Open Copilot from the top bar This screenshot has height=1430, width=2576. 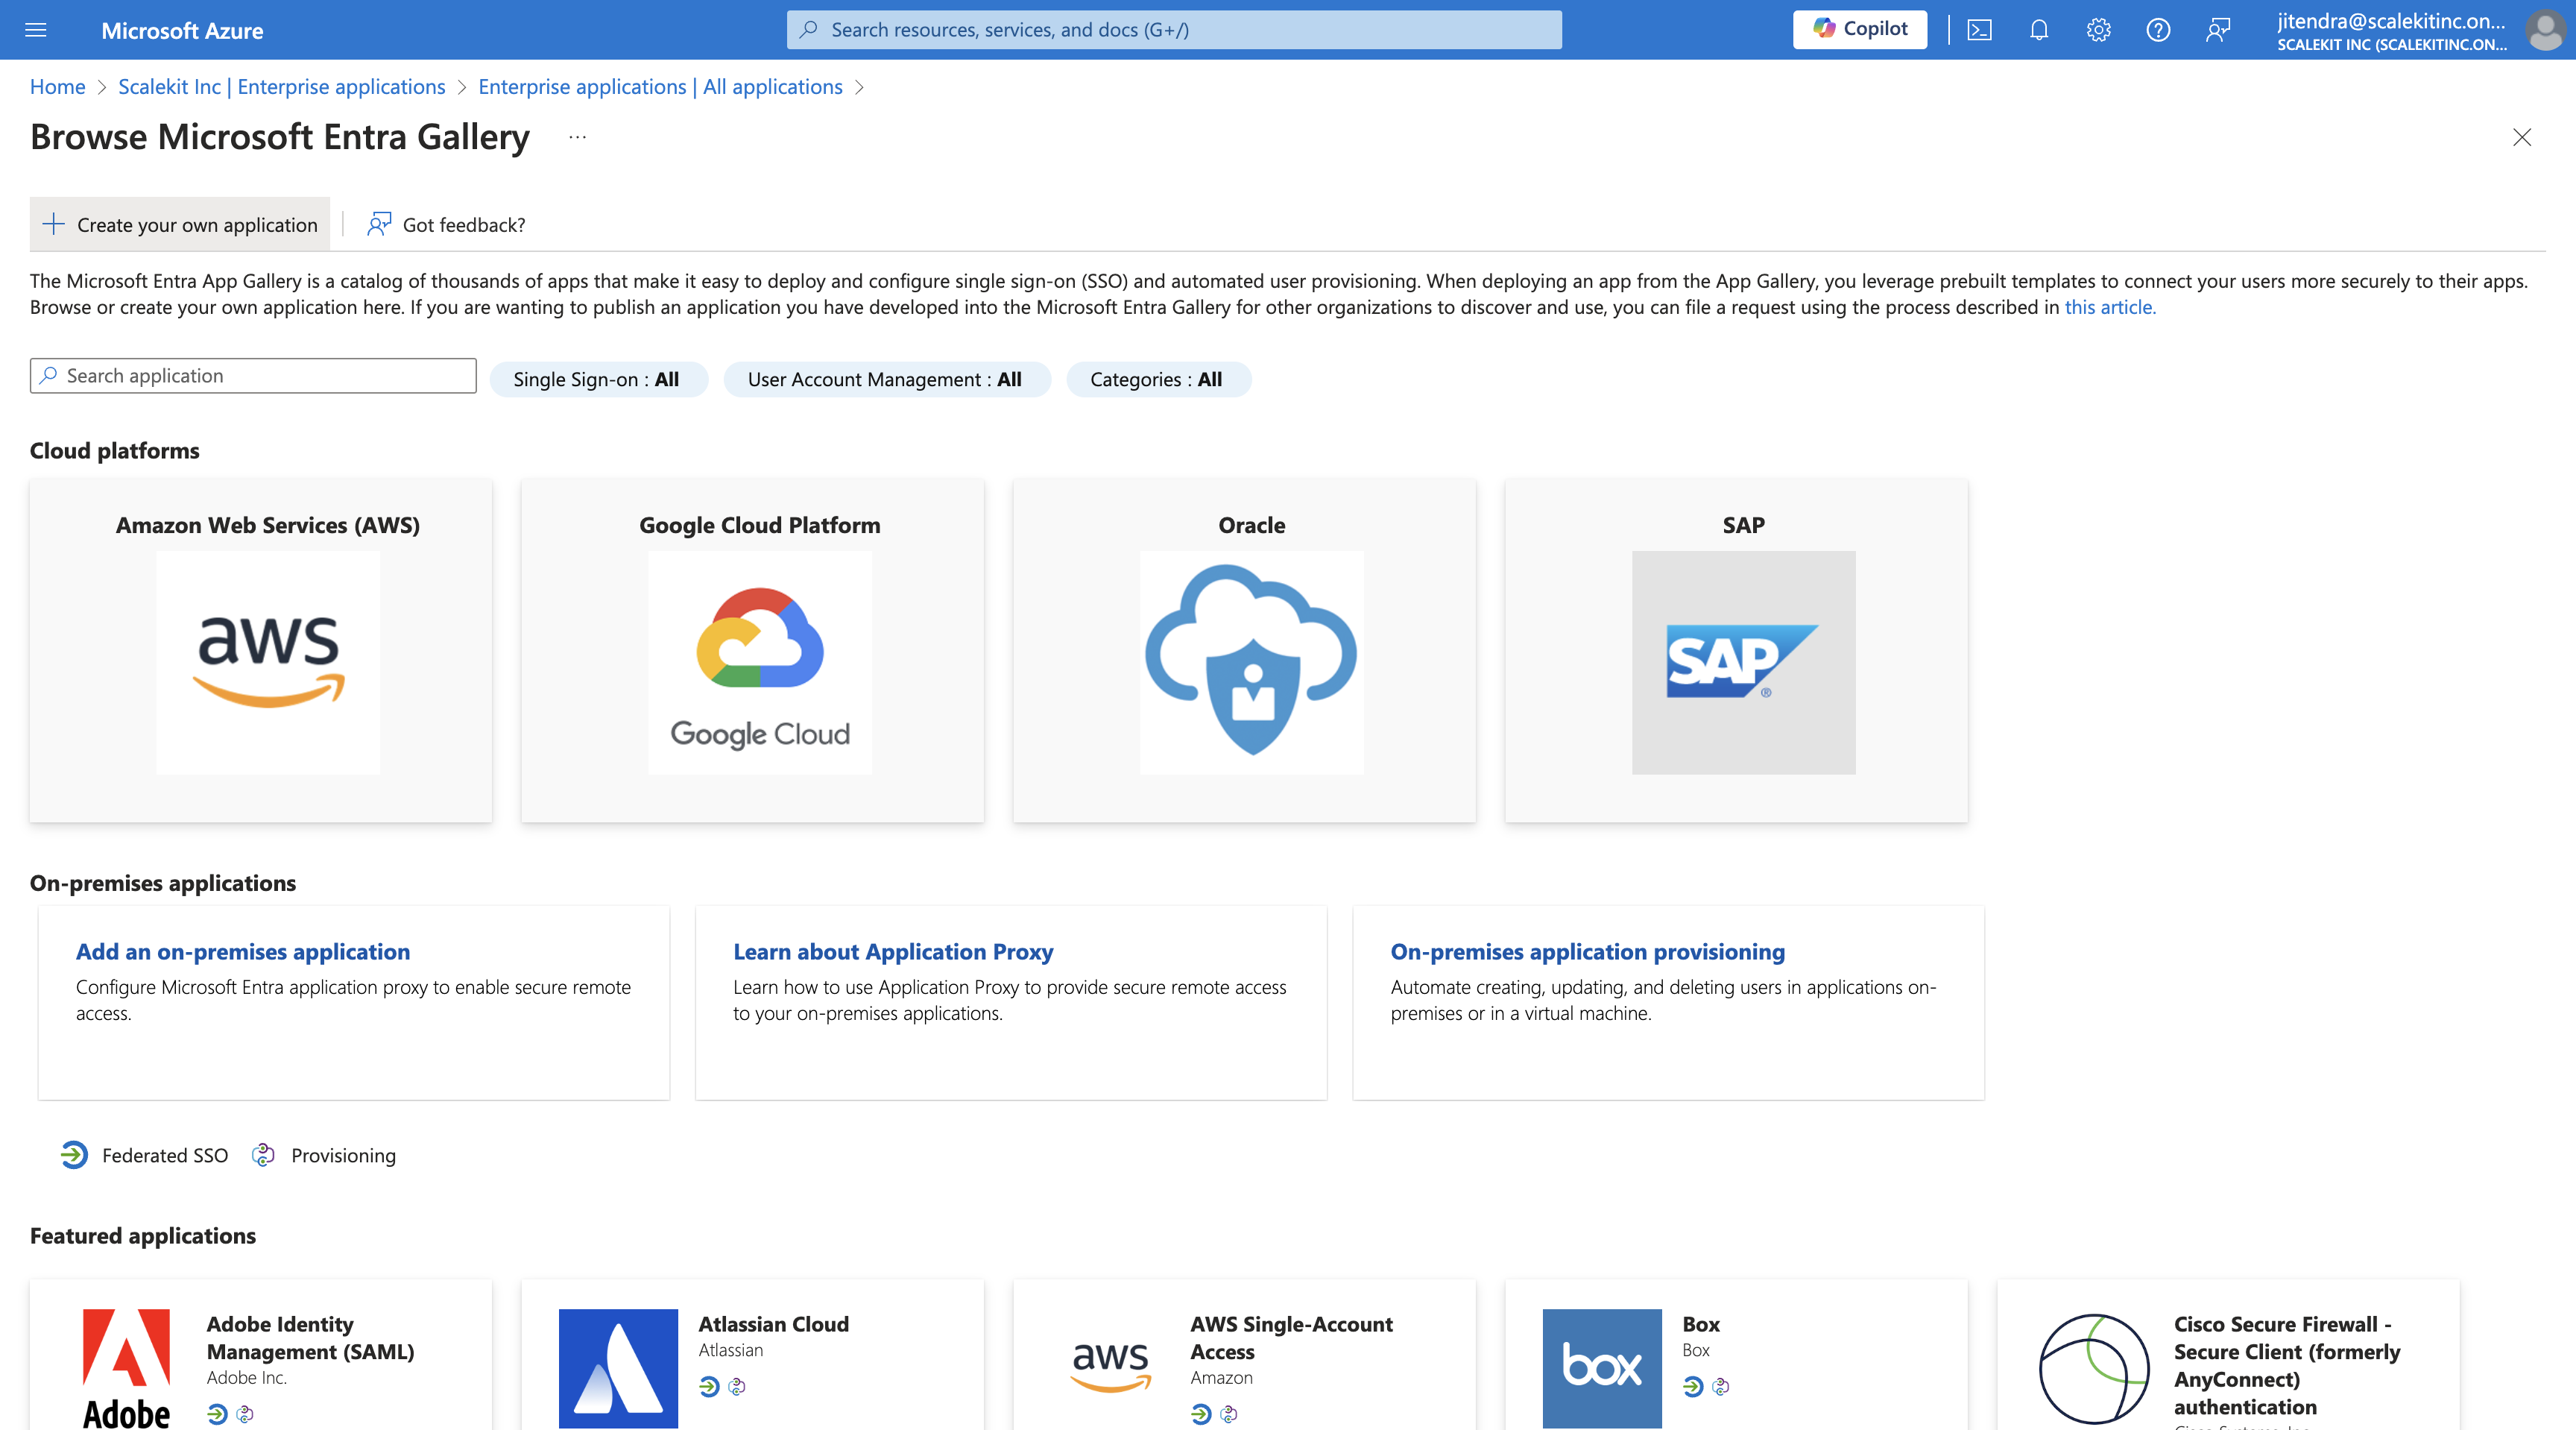(x=1860, y=29)
